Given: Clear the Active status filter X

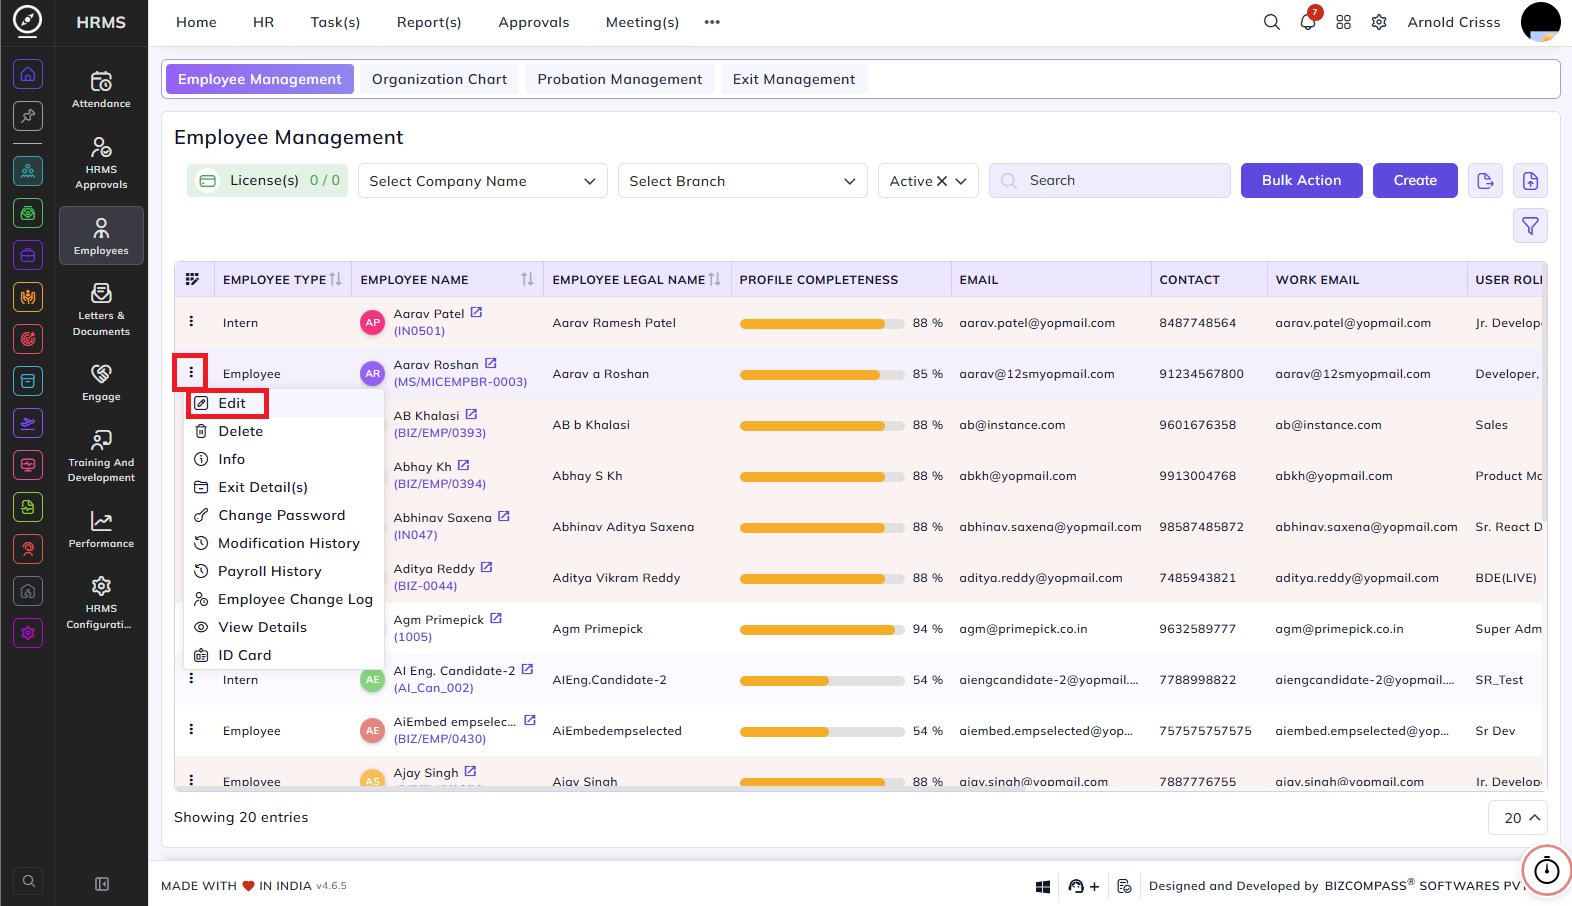Looking at the screenshot, I should [942, 181].
